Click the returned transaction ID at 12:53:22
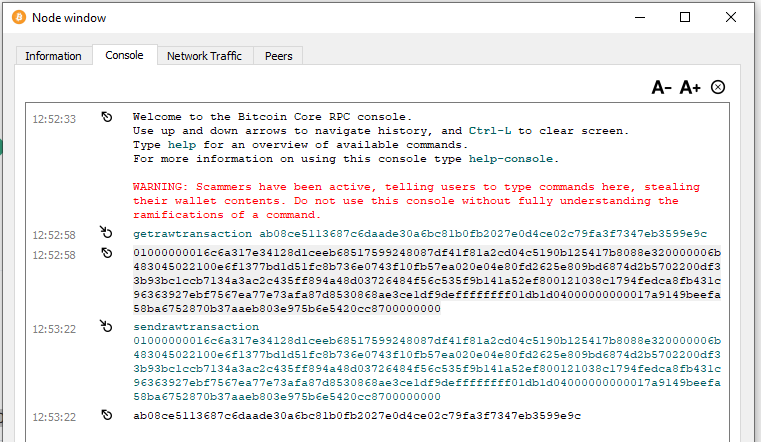761x442 pixels. tap(357, 416)
